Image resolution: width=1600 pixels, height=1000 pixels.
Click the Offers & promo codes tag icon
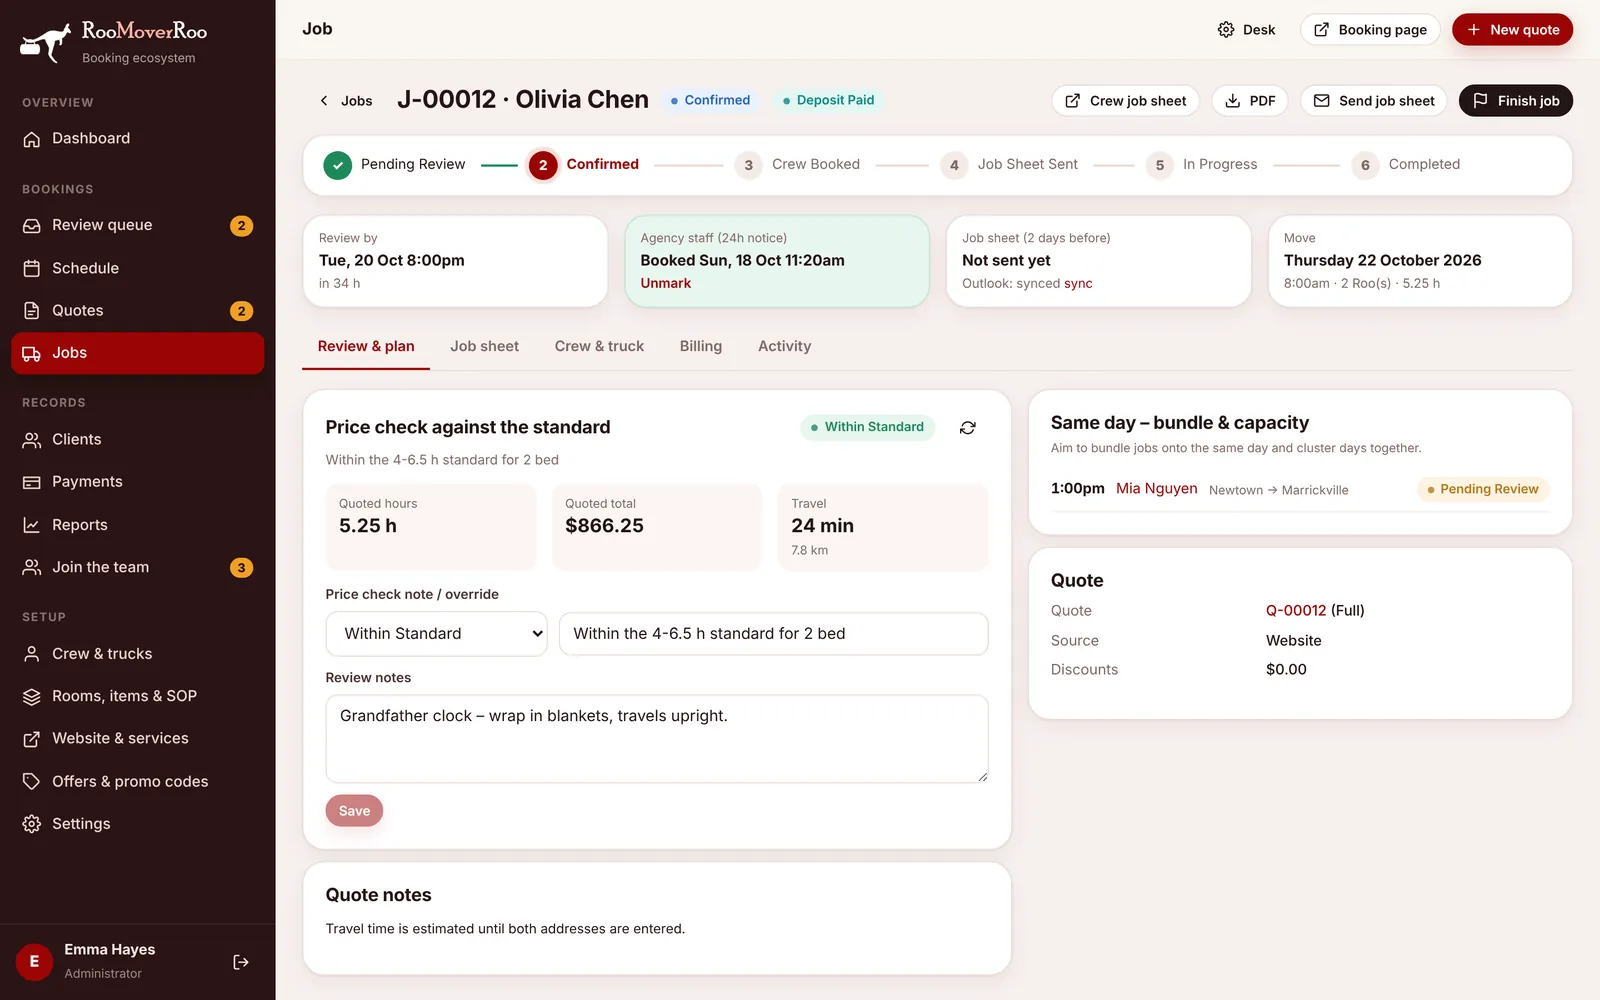tap(32, 781)
